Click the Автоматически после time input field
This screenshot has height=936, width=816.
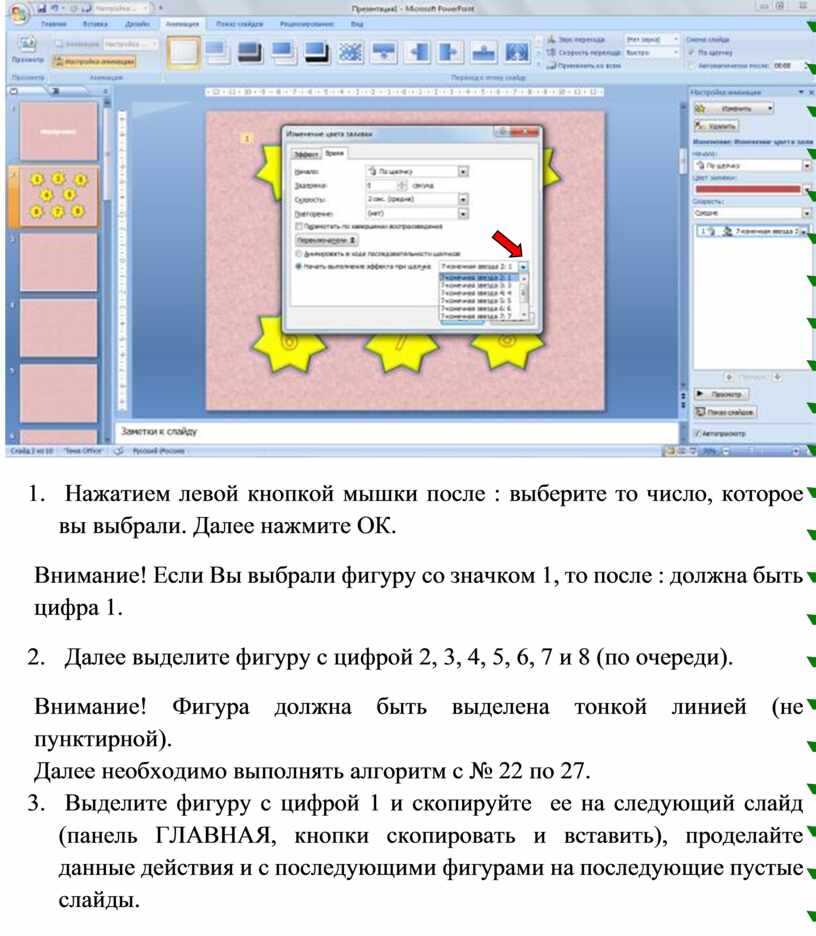787,66
